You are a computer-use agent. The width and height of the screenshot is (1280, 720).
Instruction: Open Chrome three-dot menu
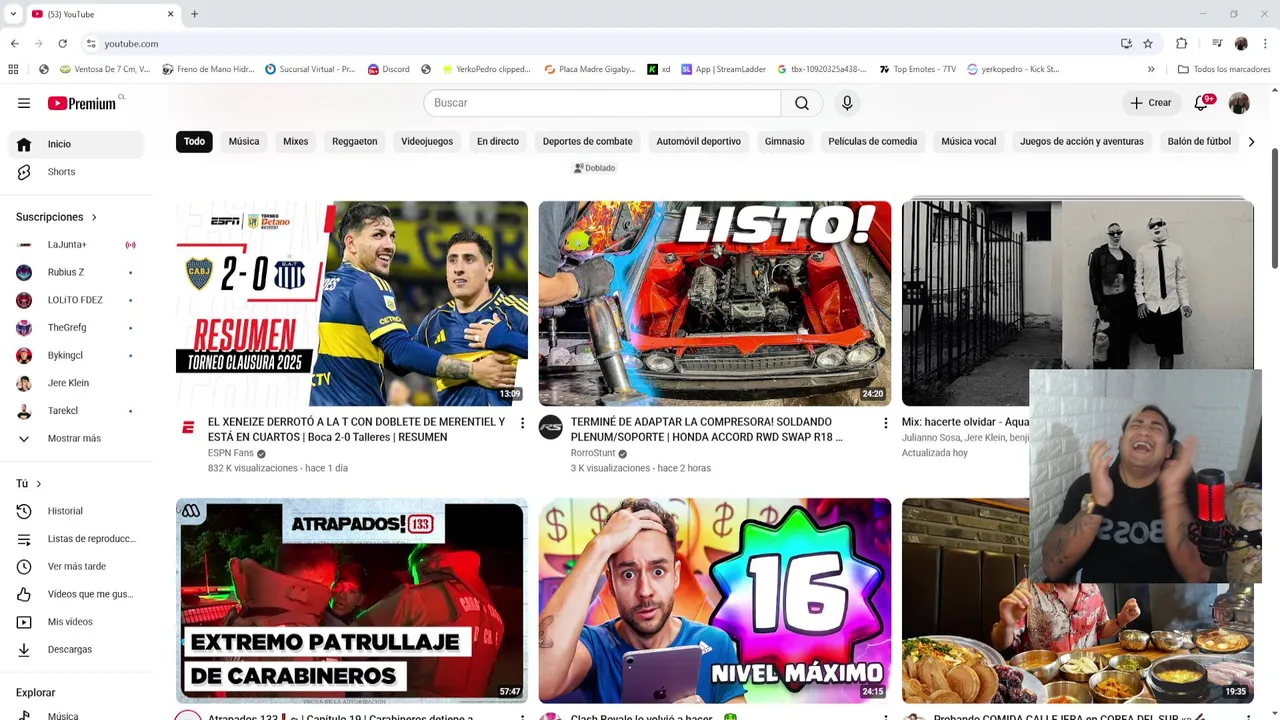coord(1265,44)
